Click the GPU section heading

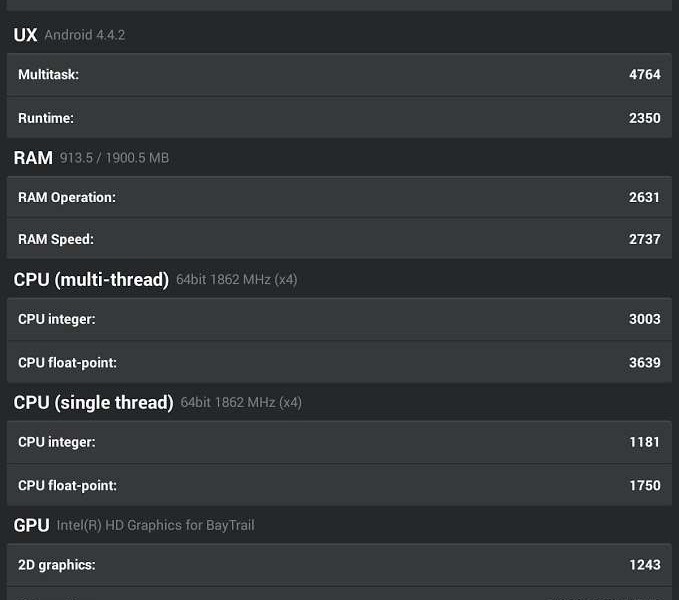point(31,525)
